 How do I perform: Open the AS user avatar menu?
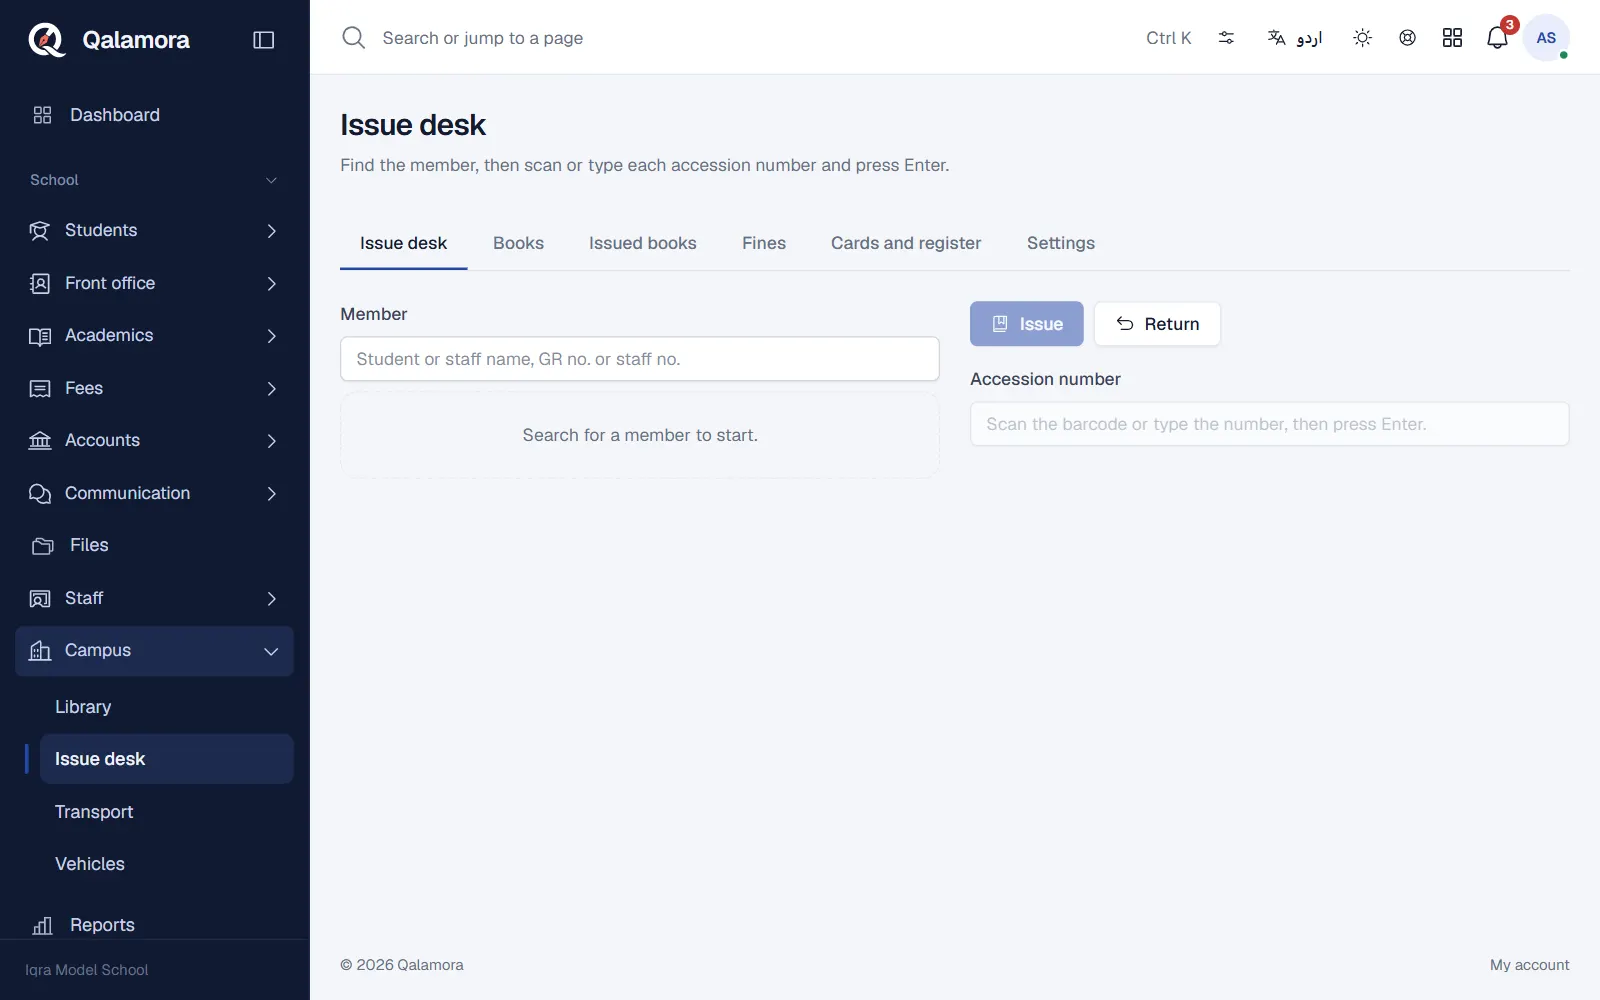coord(1546,38)
